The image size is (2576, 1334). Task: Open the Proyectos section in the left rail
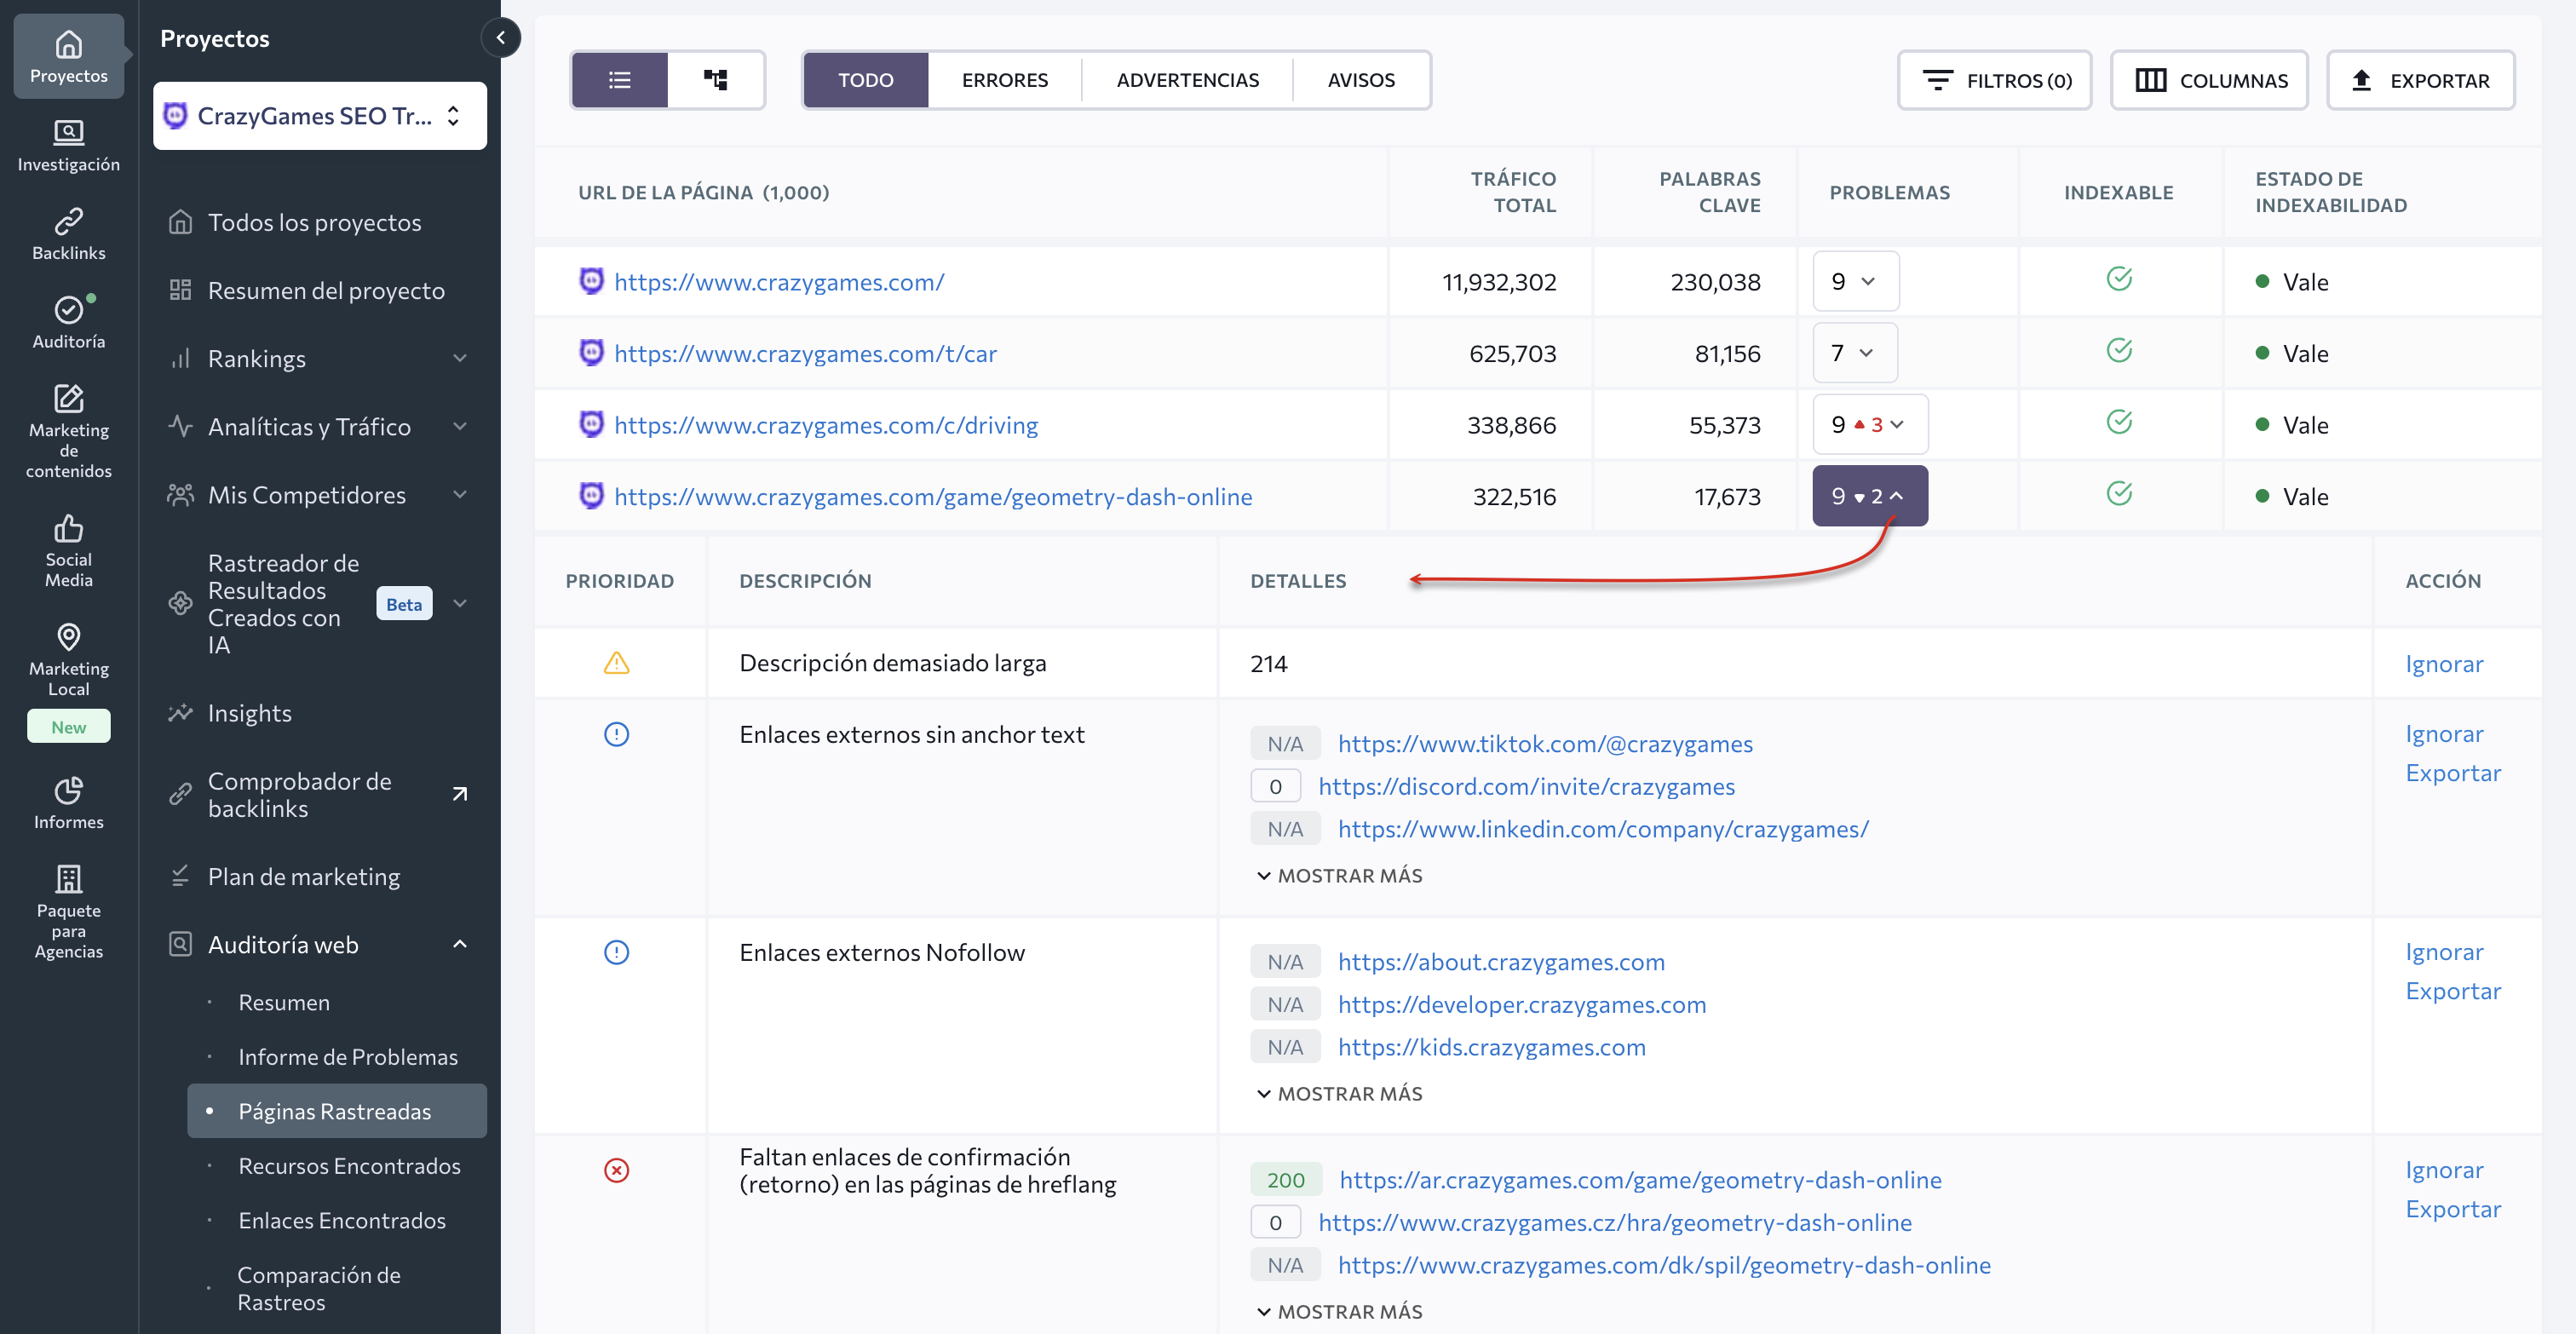pos(68,57)
